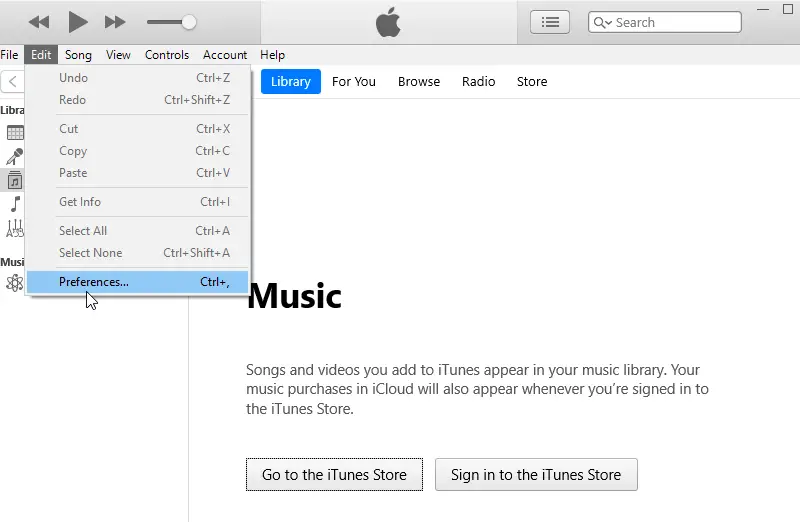
Task: Click Sign in to the iTunes Store
Action: point(536,475)
